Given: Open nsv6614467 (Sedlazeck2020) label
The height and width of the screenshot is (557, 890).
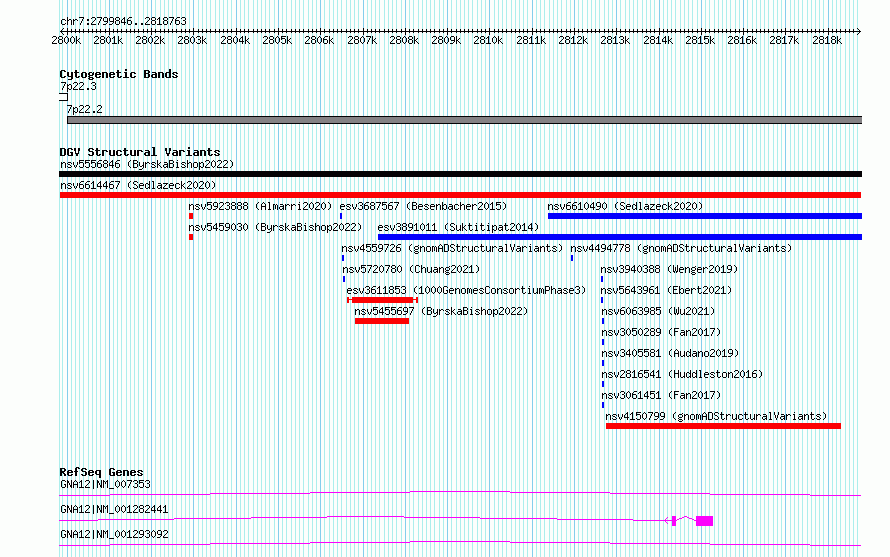Looking at the screenshot, I should click(x=138, y=185).
